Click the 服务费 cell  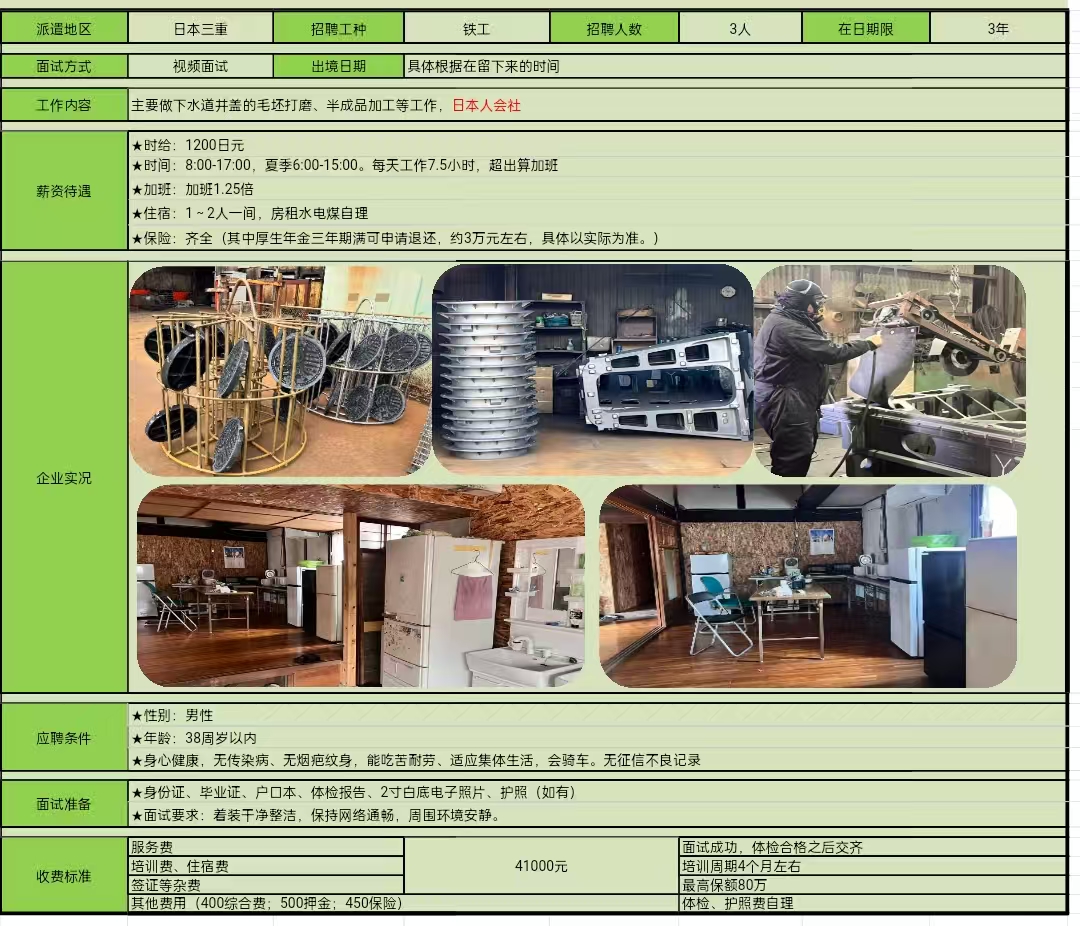[266, 847]
